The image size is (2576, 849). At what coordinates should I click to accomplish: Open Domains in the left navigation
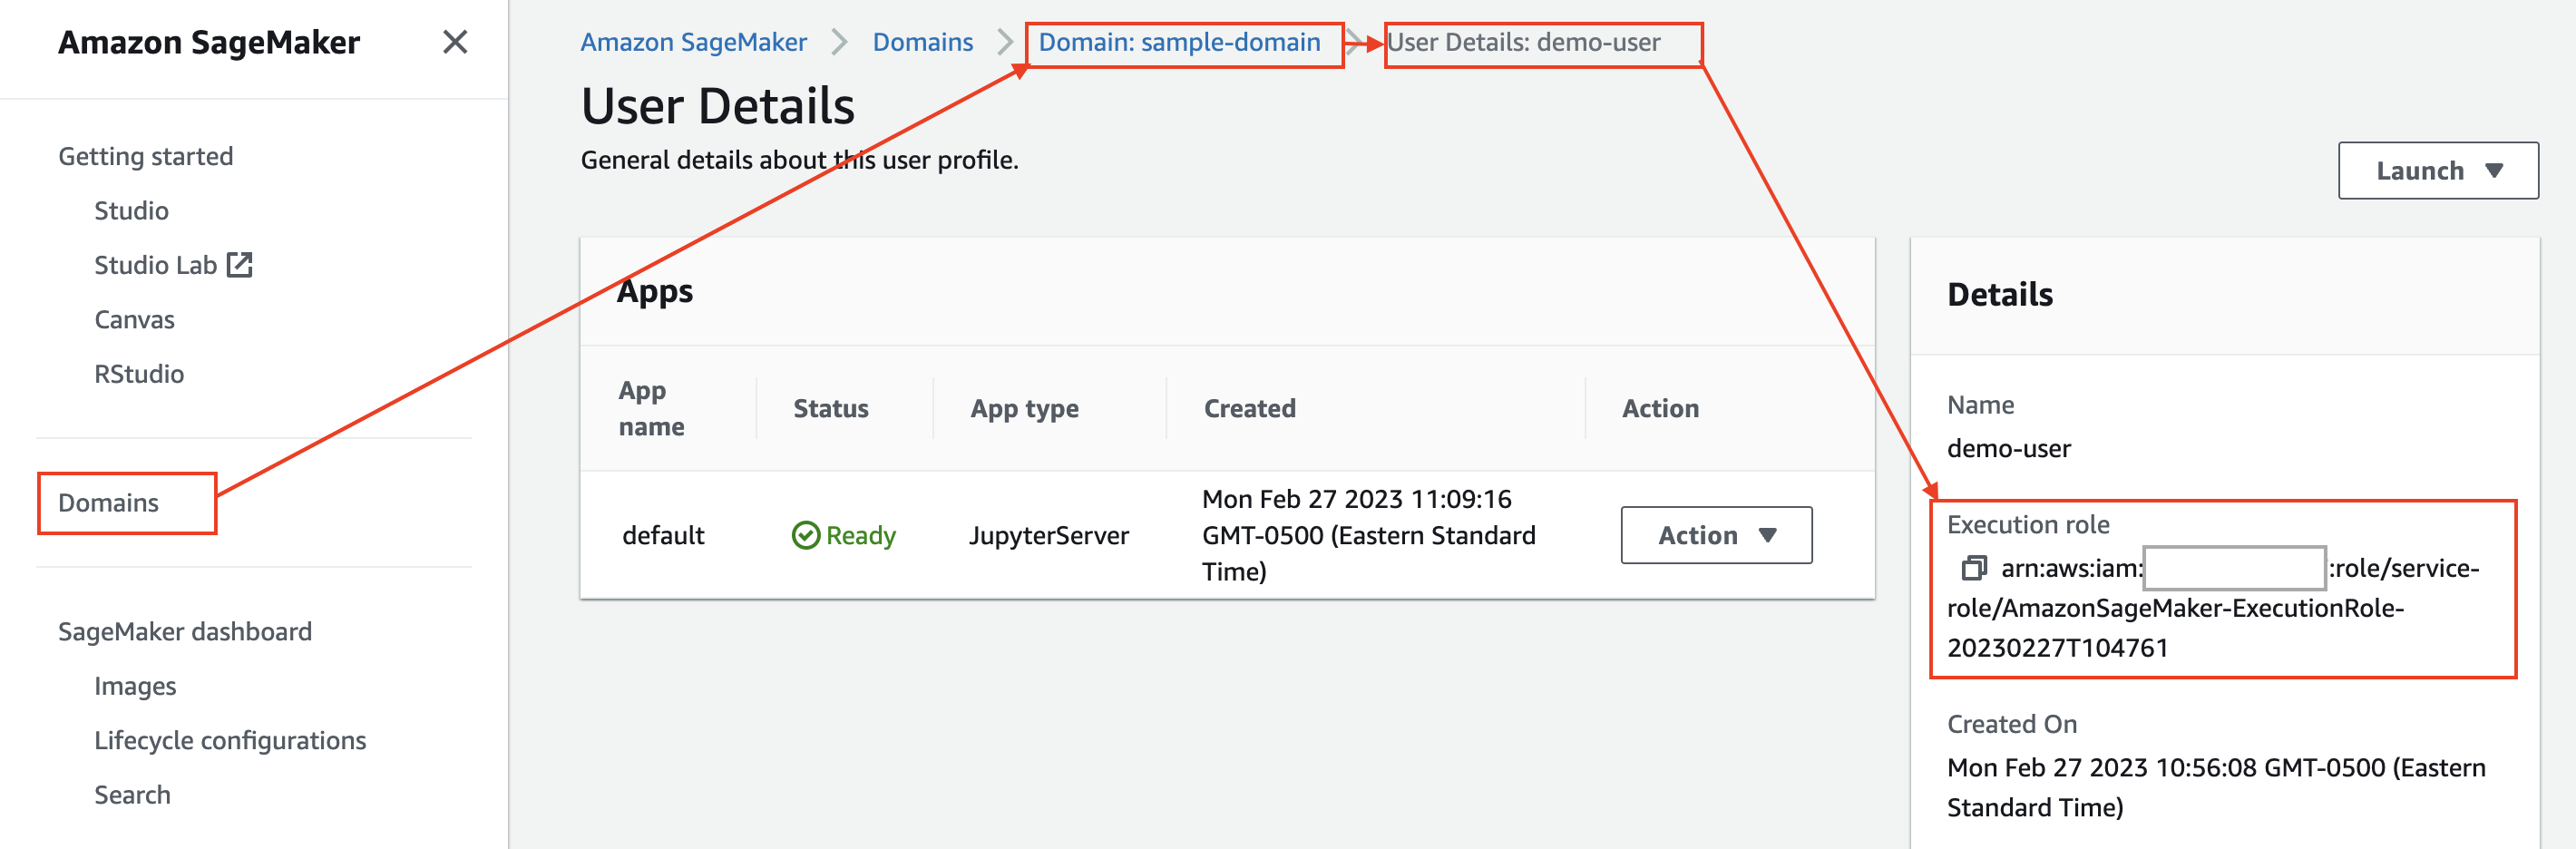pyautogui.click(x=108, y=503)
